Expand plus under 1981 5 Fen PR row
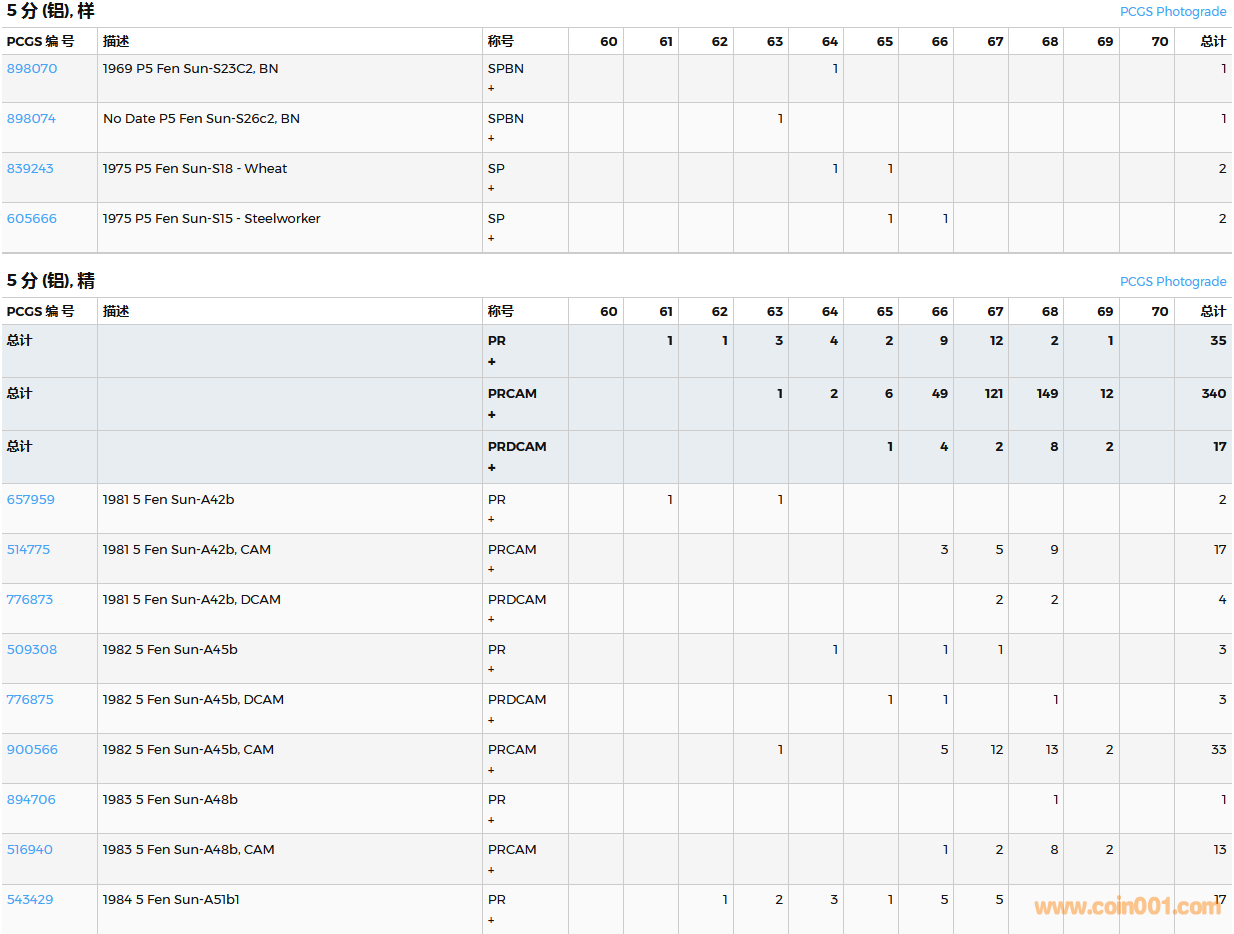1234x934 pixels. coord(491,520)
